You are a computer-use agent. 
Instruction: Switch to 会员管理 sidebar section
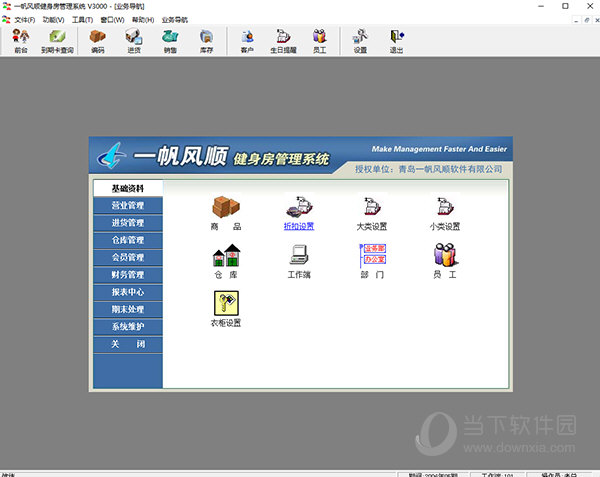click(128, 257)
